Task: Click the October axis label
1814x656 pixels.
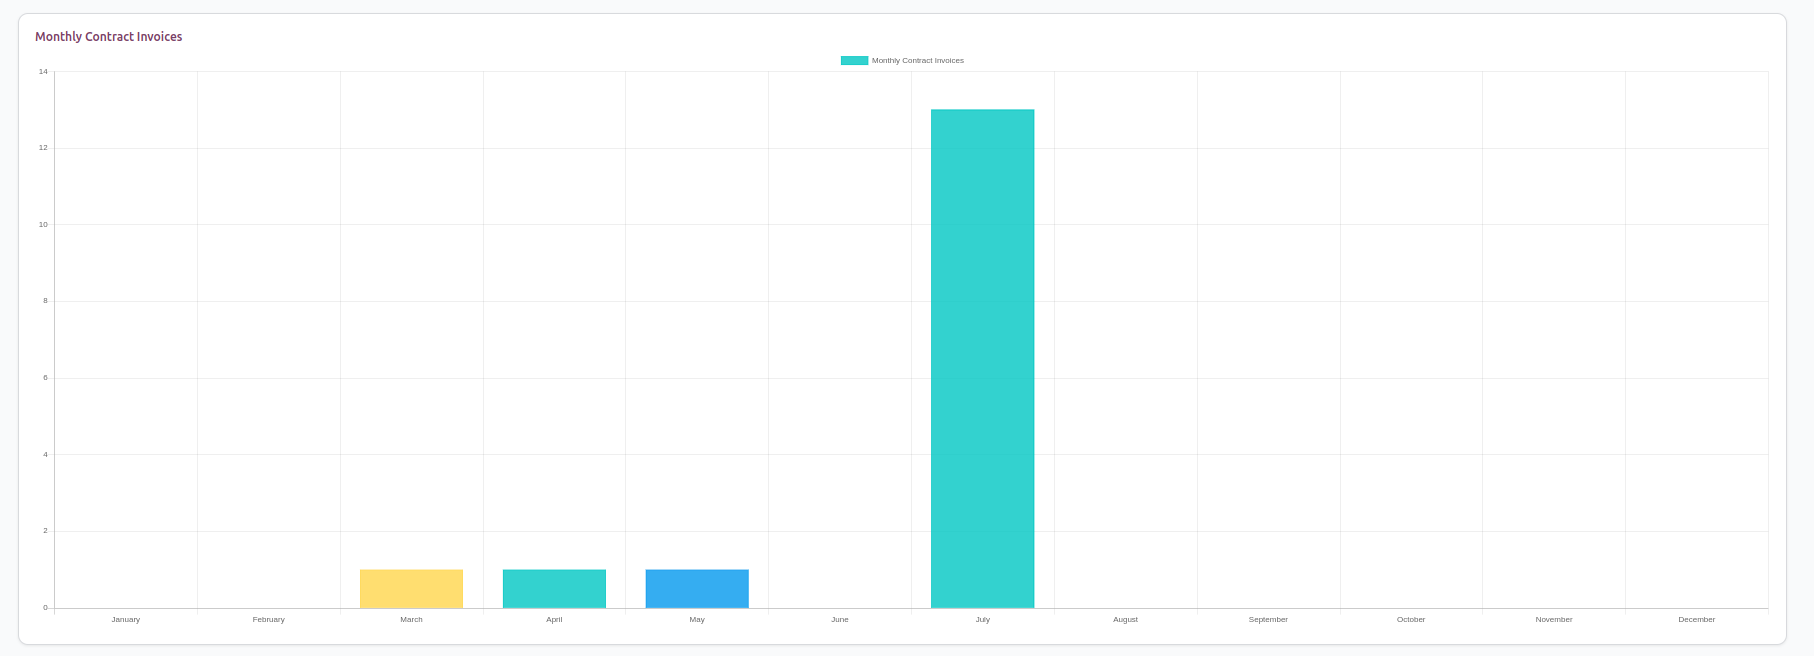Action: 1411,620
